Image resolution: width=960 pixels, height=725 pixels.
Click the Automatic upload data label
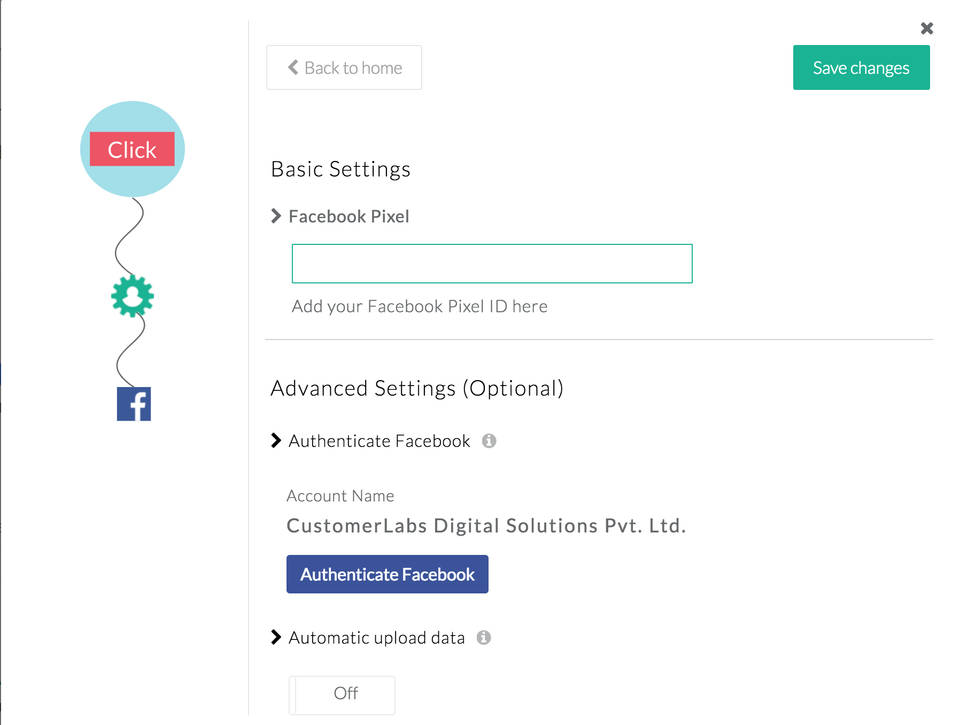pos(376,637)
